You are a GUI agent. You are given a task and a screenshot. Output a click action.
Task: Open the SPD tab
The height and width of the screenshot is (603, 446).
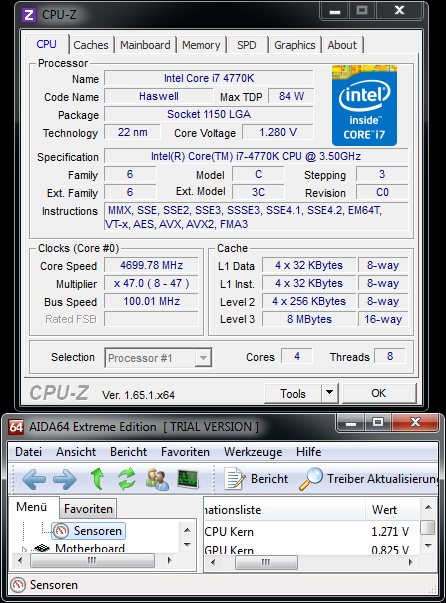click(246, 45)
